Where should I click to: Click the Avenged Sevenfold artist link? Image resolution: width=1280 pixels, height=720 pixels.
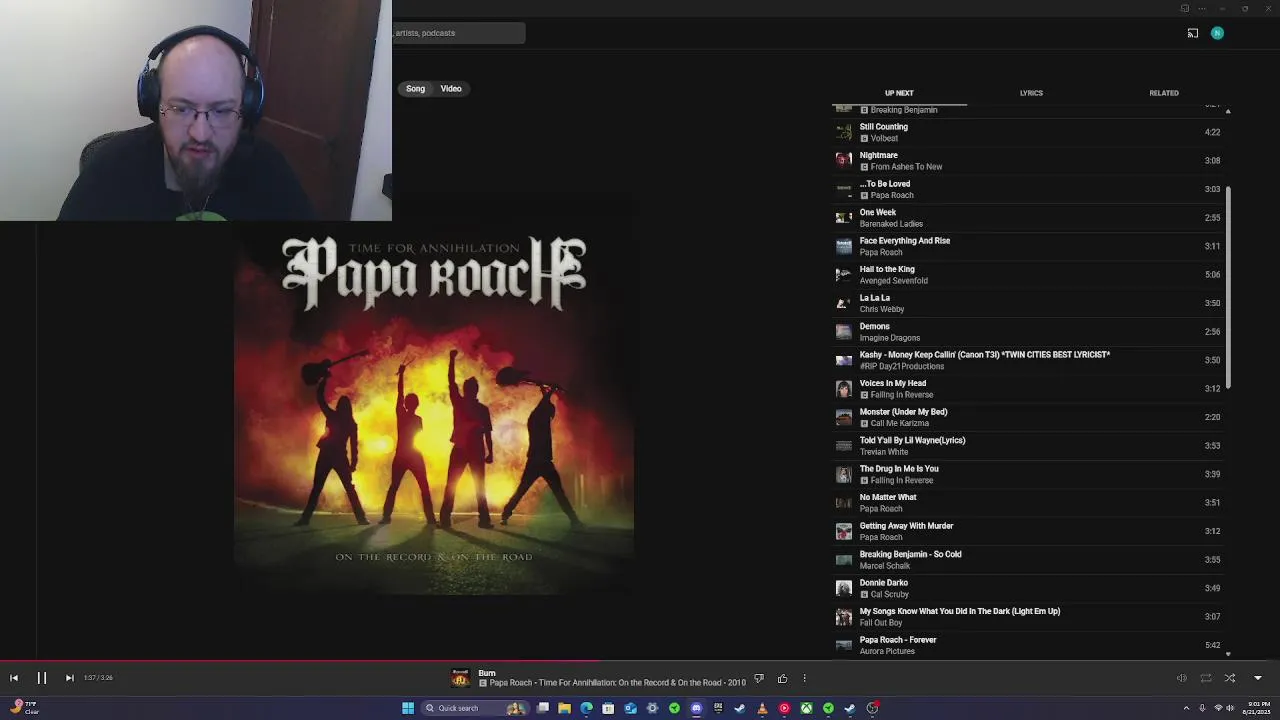tap(894, 281)
